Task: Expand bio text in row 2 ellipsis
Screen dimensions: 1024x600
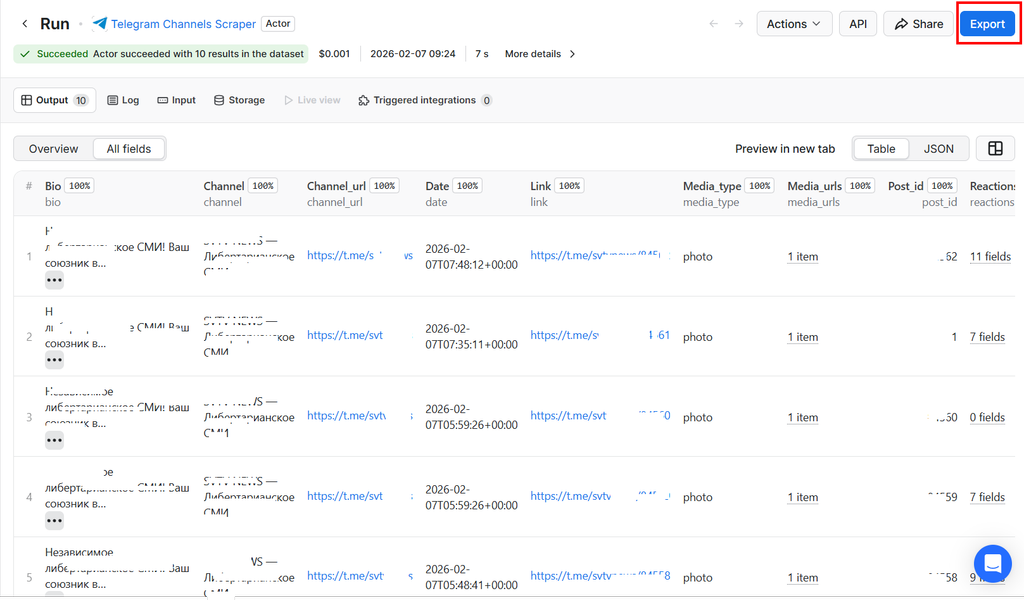Action: point(54,360)
